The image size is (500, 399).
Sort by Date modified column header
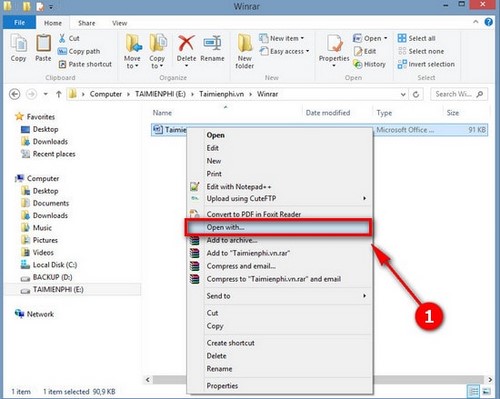[328, 113]
